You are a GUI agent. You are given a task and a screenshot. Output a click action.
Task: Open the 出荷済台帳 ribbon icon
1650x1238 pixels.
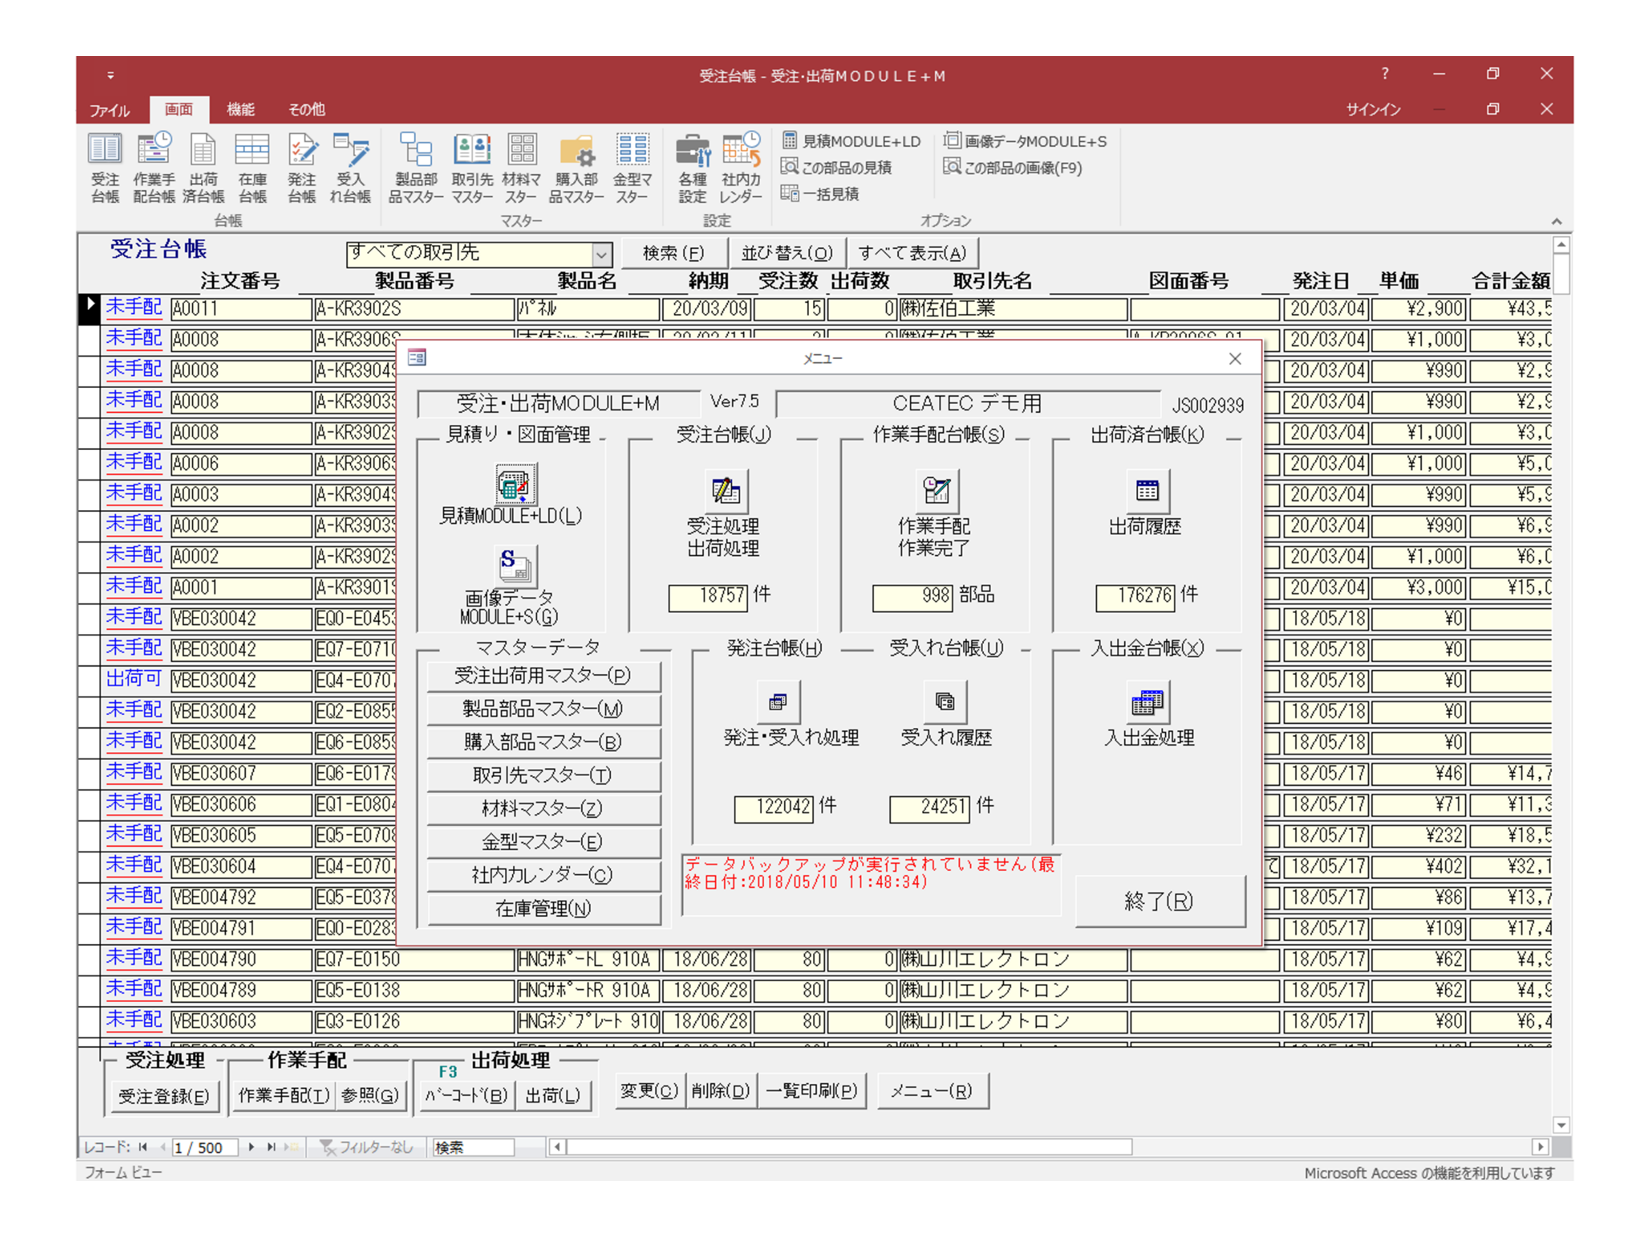[203, 168]
